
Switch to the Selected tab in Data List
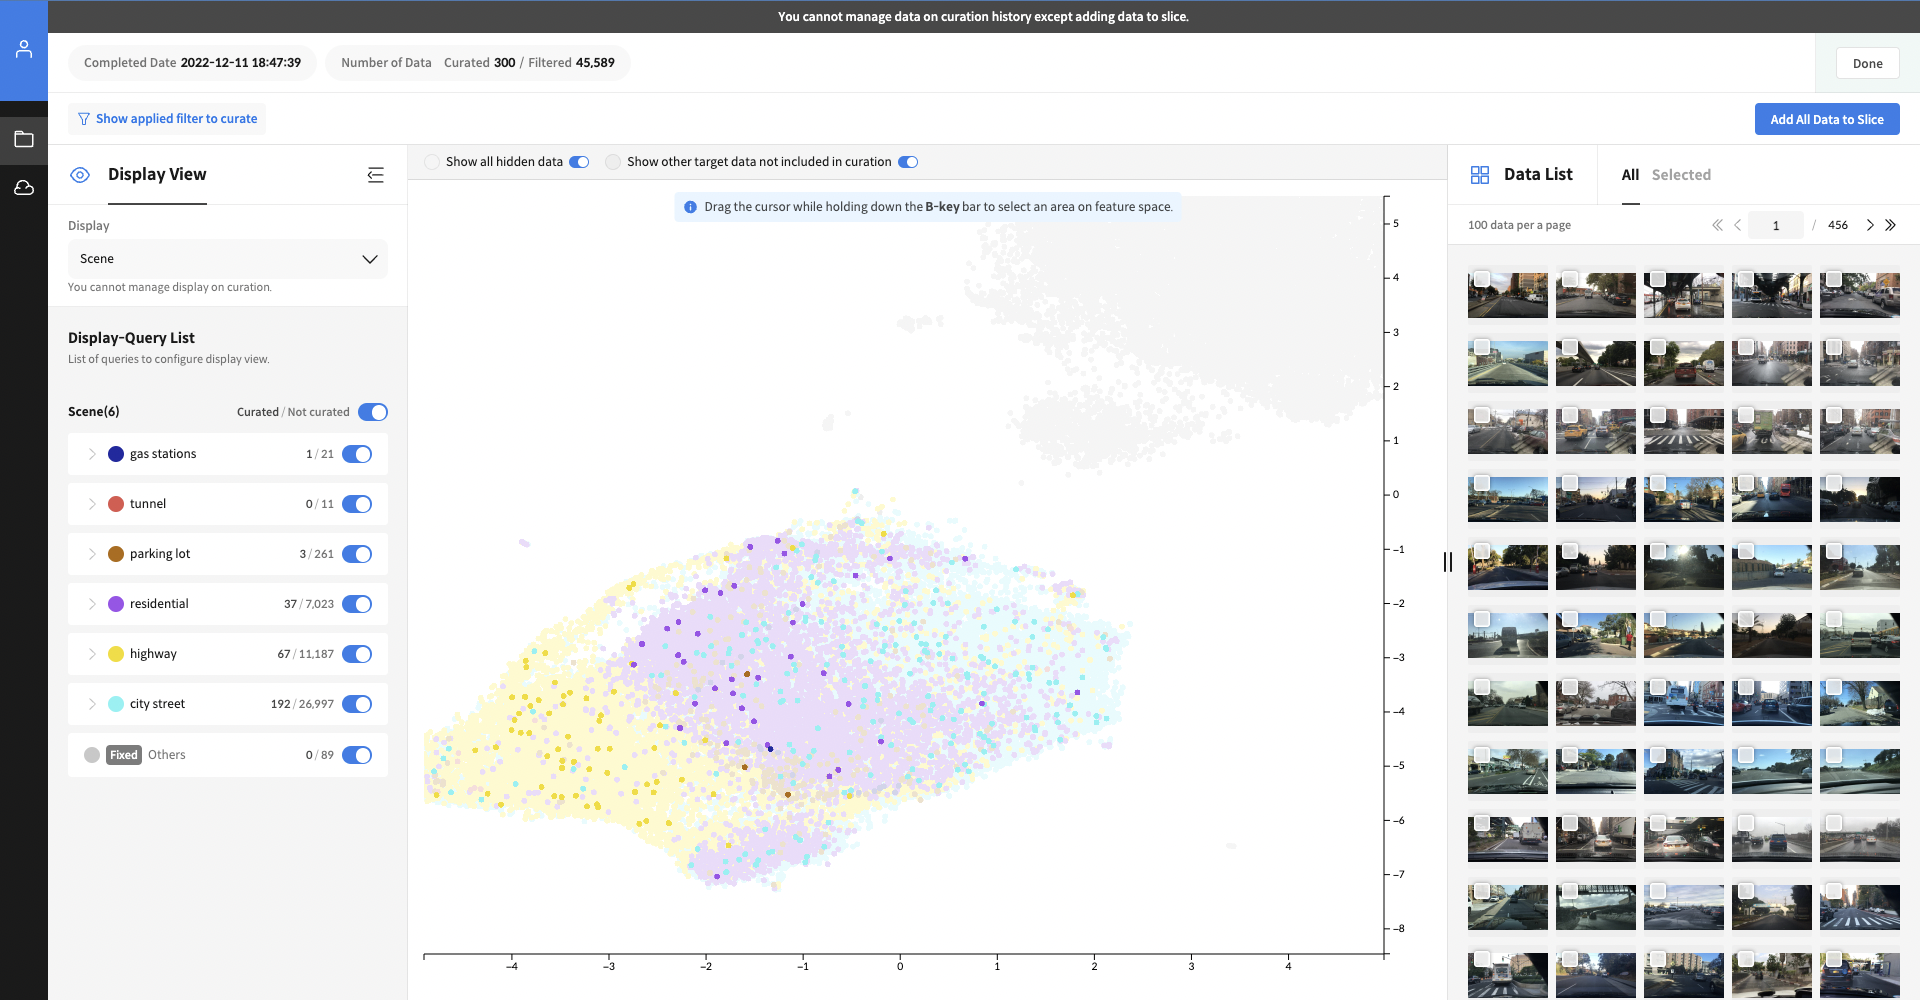click(1681, 175)
